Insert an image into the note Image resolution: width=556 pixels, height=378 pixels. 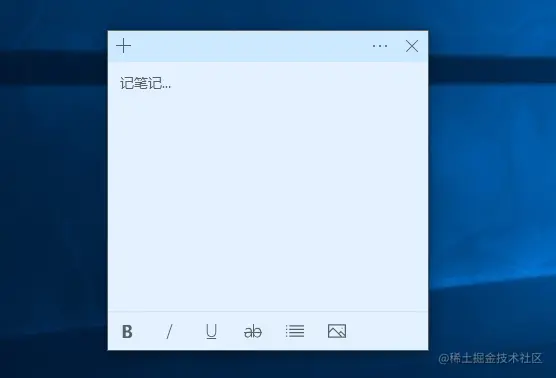click(337, 331)
